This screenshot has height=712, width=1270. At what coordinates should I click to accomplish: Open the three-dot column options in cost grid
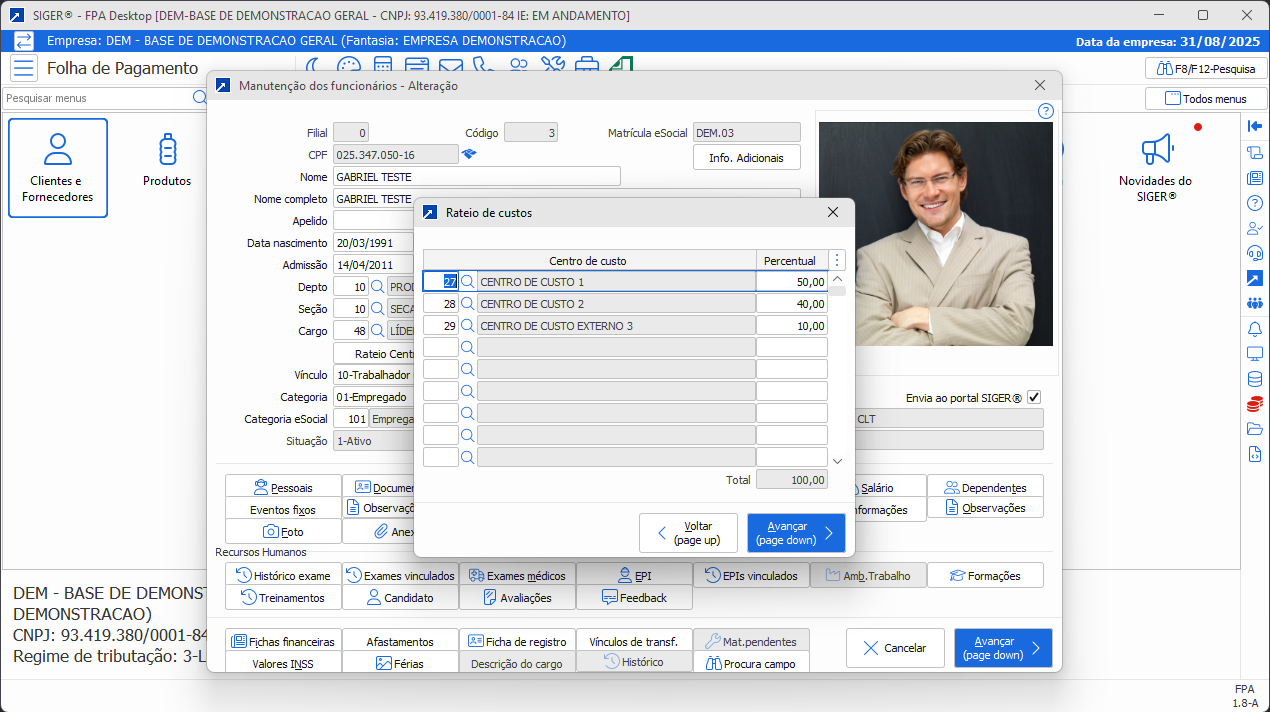coord(837,260)
